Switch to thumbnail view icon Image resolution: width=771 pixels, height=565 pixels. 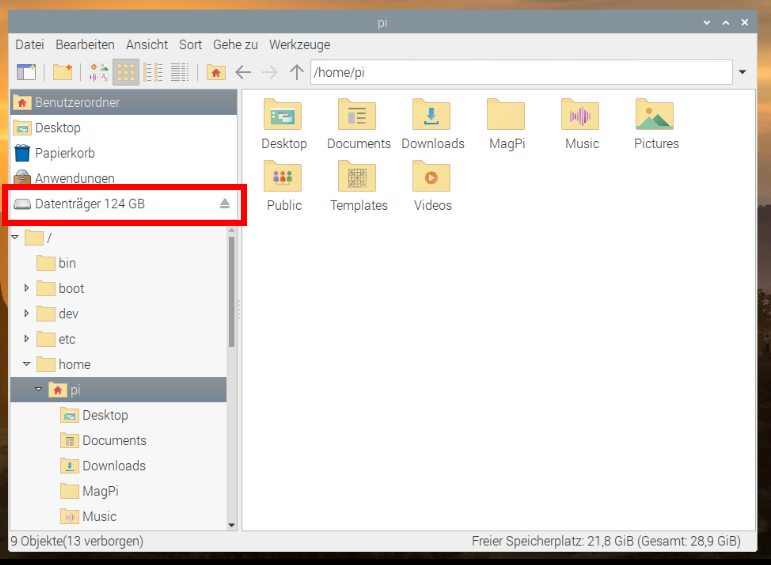click(99, 72)
